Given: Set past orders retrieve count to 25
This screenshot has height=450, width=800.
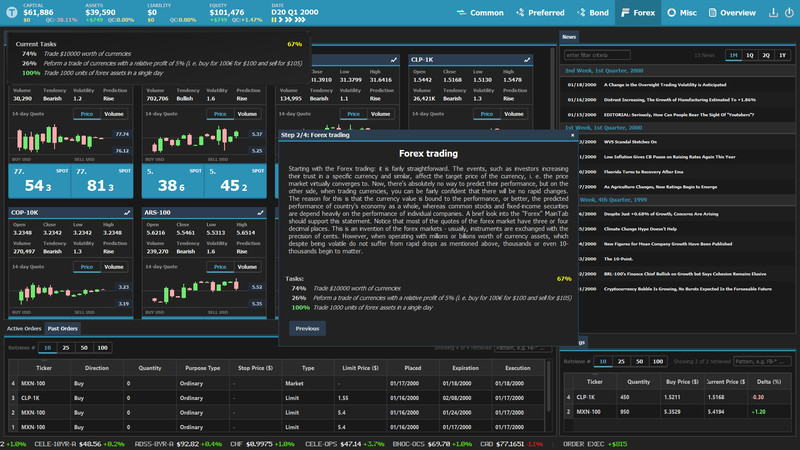Looking at the screenshot, I should click(x=66, y=347).
